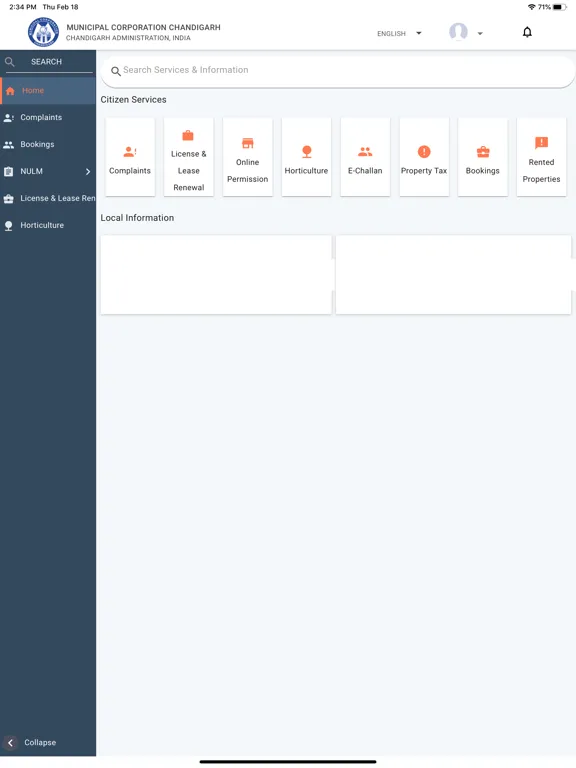This screenshot has height=768, width=576.
Task: Open the Bookings service card
Action: click(x=482, y=157)
